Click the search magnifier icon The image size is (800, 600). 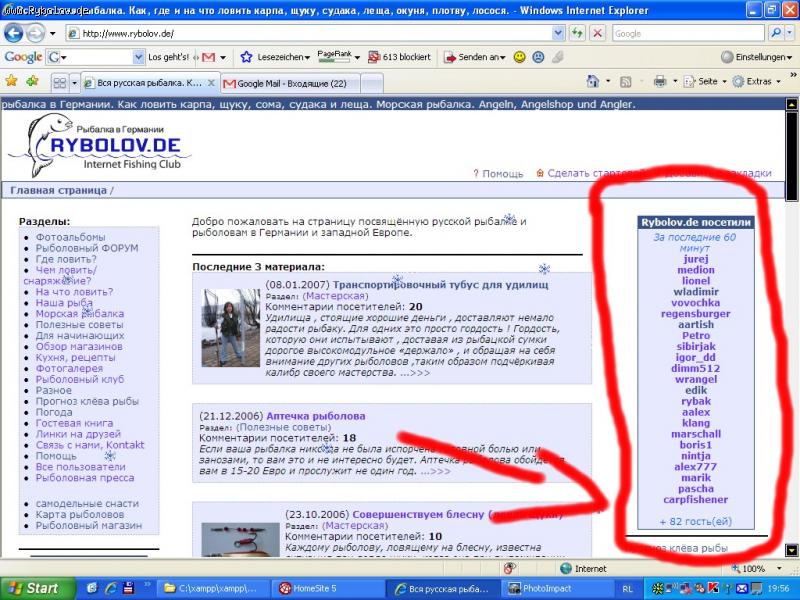coord(775,33)
